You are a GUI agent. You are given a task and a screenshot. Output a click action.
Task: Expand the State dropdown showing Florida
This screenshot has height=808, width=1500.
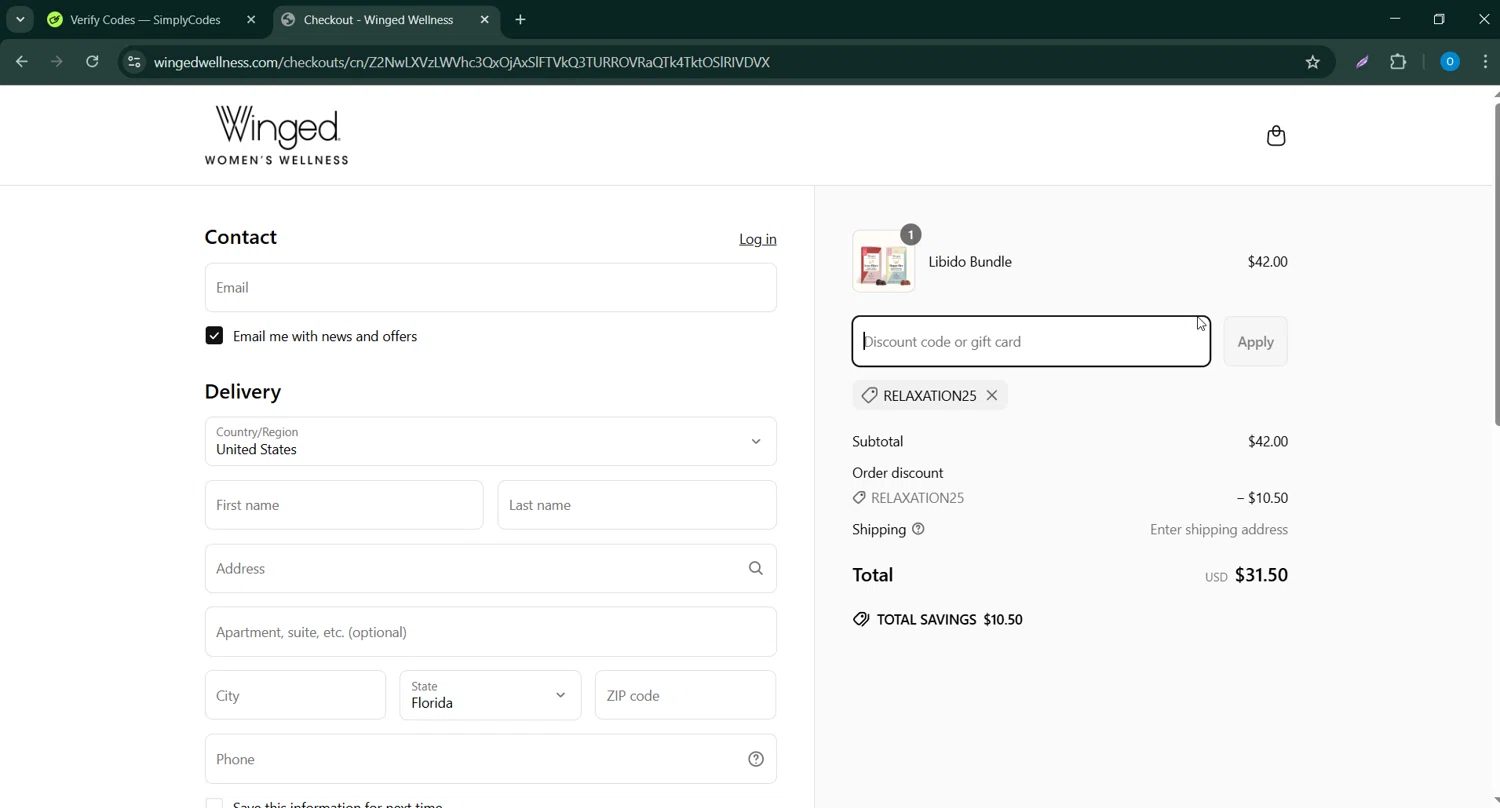(x=490, y=695)
